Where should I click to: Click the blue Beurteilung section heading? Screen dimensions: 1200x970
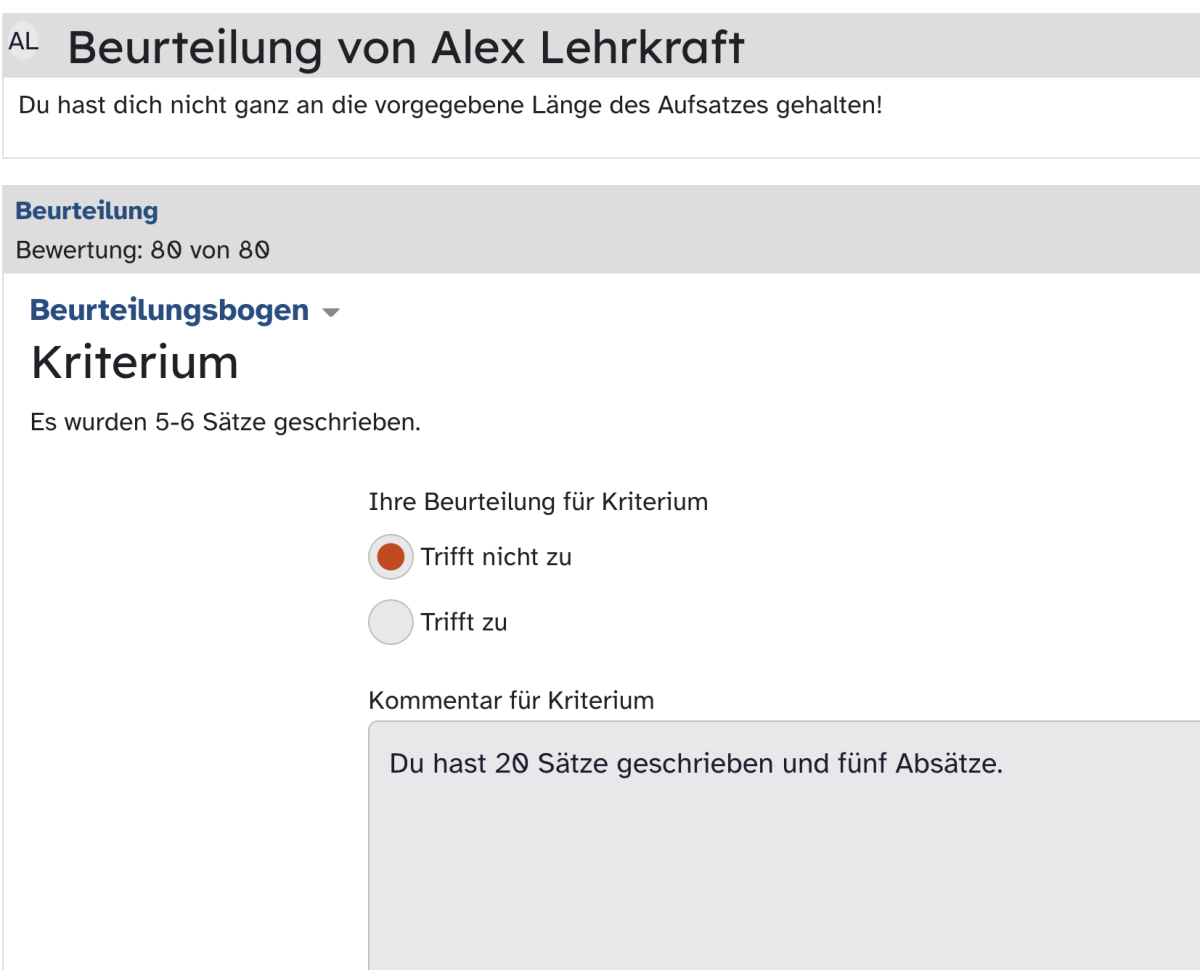coord(87,211)
